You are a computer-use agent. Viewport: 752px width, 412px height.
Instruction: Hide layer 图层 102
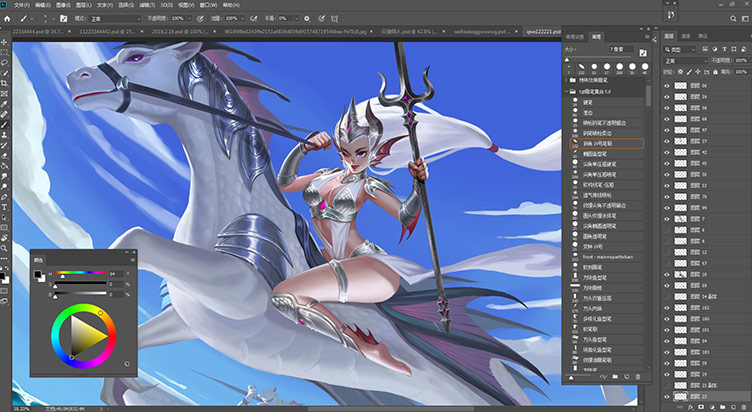coord(667,308)
